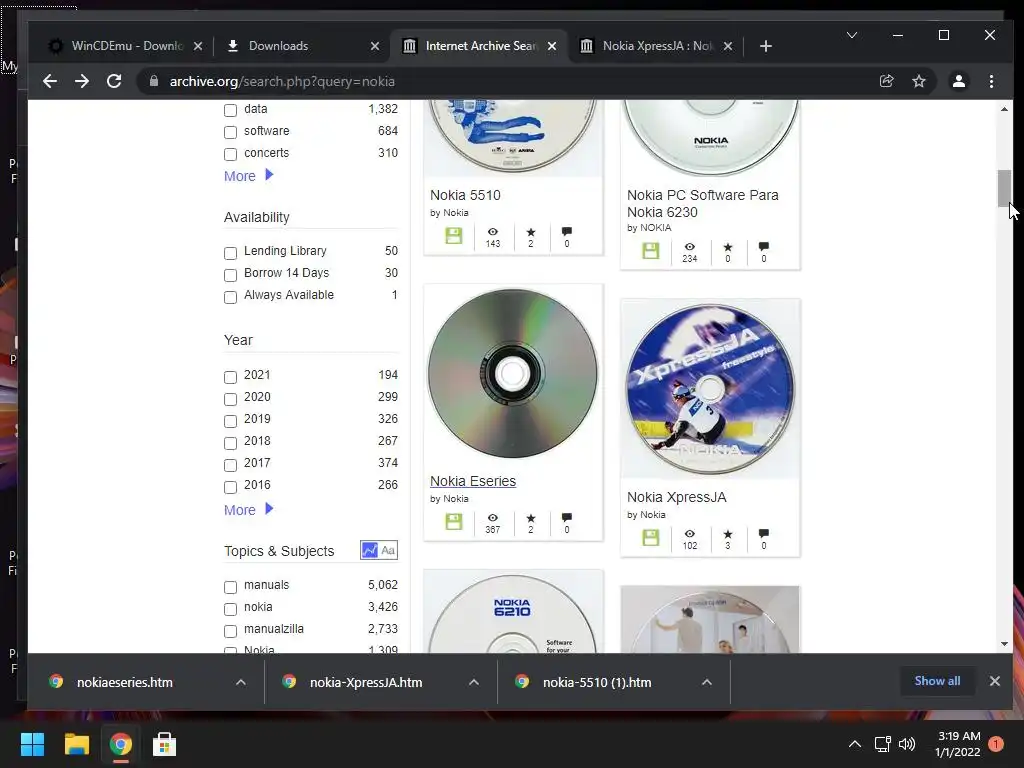This screenshot has height=768, width=1024.
Task: Open Microsoft Store from taskbar
Action: [164, 744]
